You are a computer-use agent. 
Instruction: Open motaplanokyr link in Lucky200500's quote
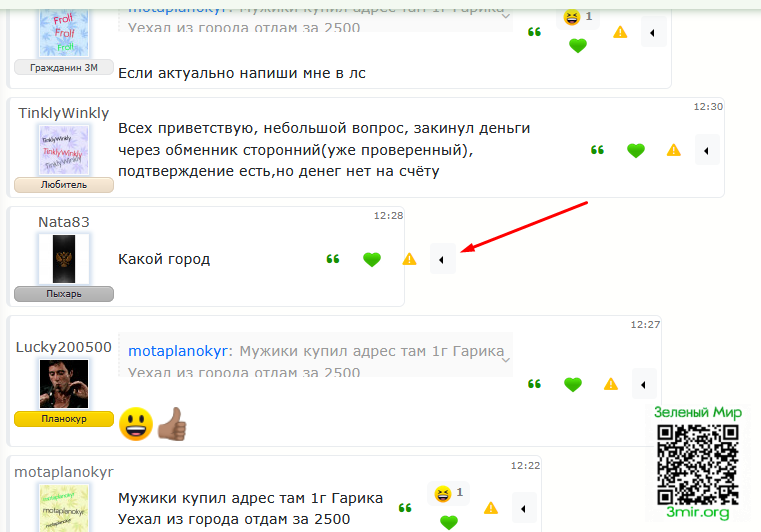pyautogui.click(x=178, y=351)
